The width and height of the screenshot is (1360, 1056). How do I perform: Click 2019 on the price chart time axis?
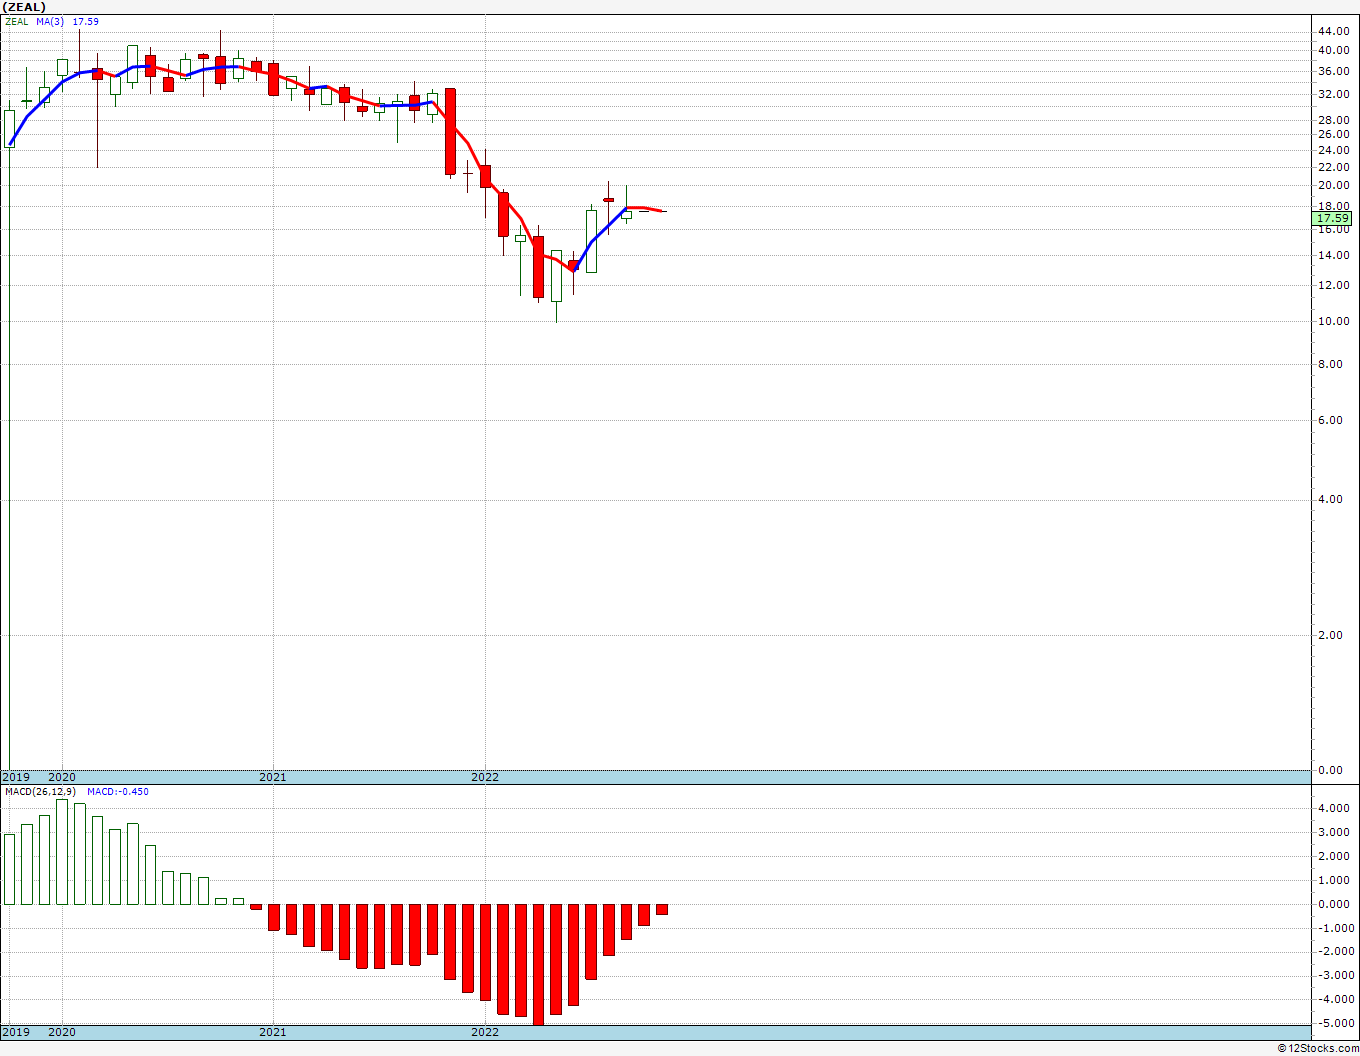coord(15,777)
